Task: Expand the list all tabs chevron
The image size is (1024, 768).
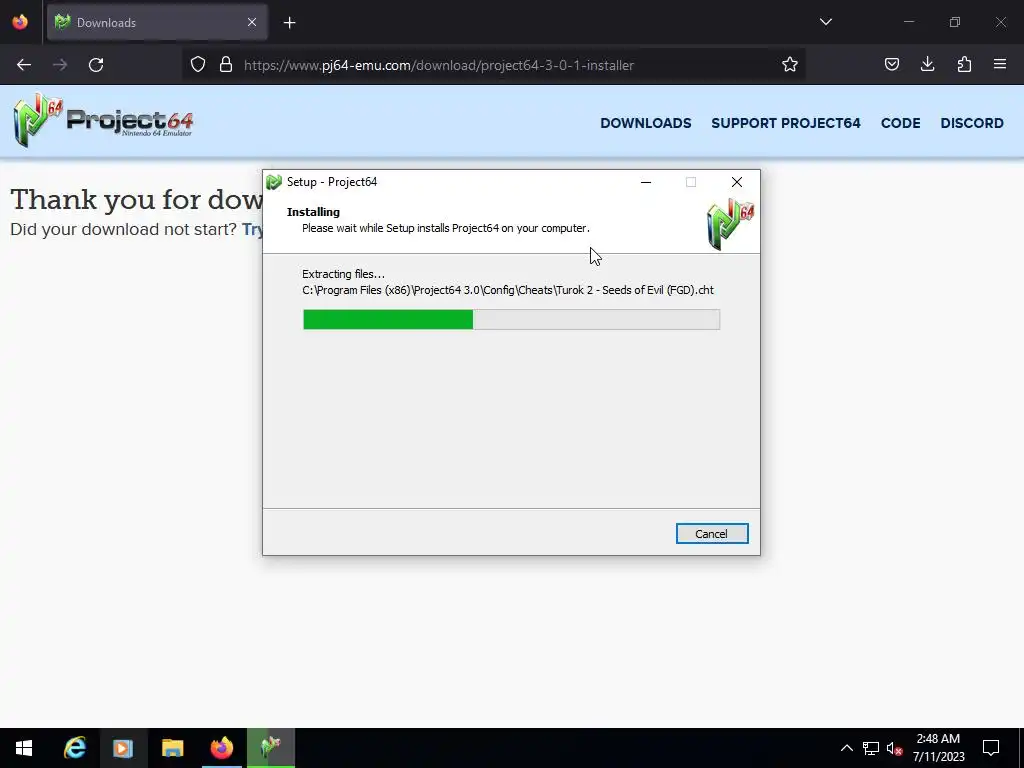Action: pyautogui.click(x=825, y=22)
